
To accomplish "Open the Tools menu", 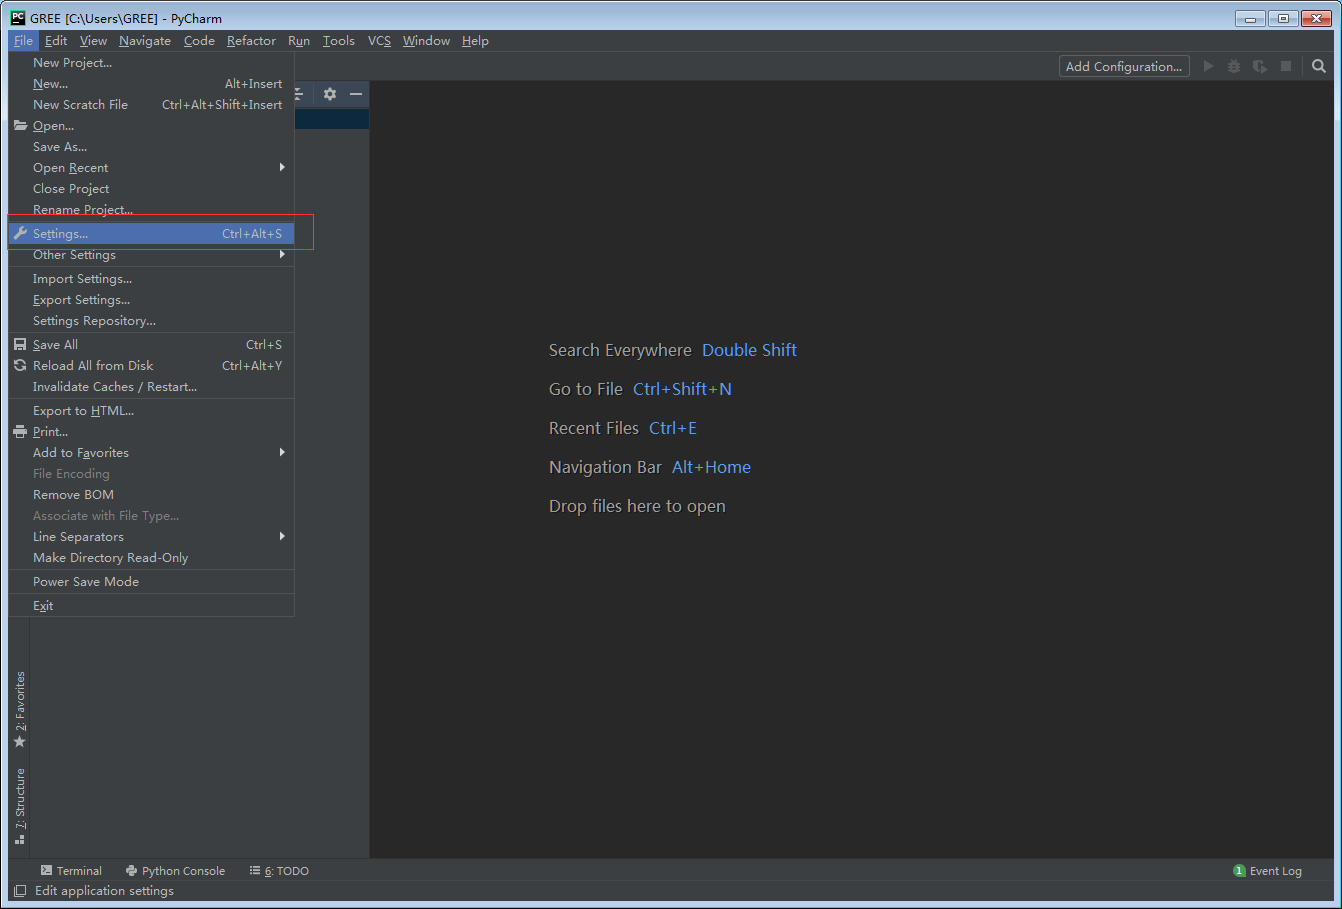I will (x=339, y=41).
